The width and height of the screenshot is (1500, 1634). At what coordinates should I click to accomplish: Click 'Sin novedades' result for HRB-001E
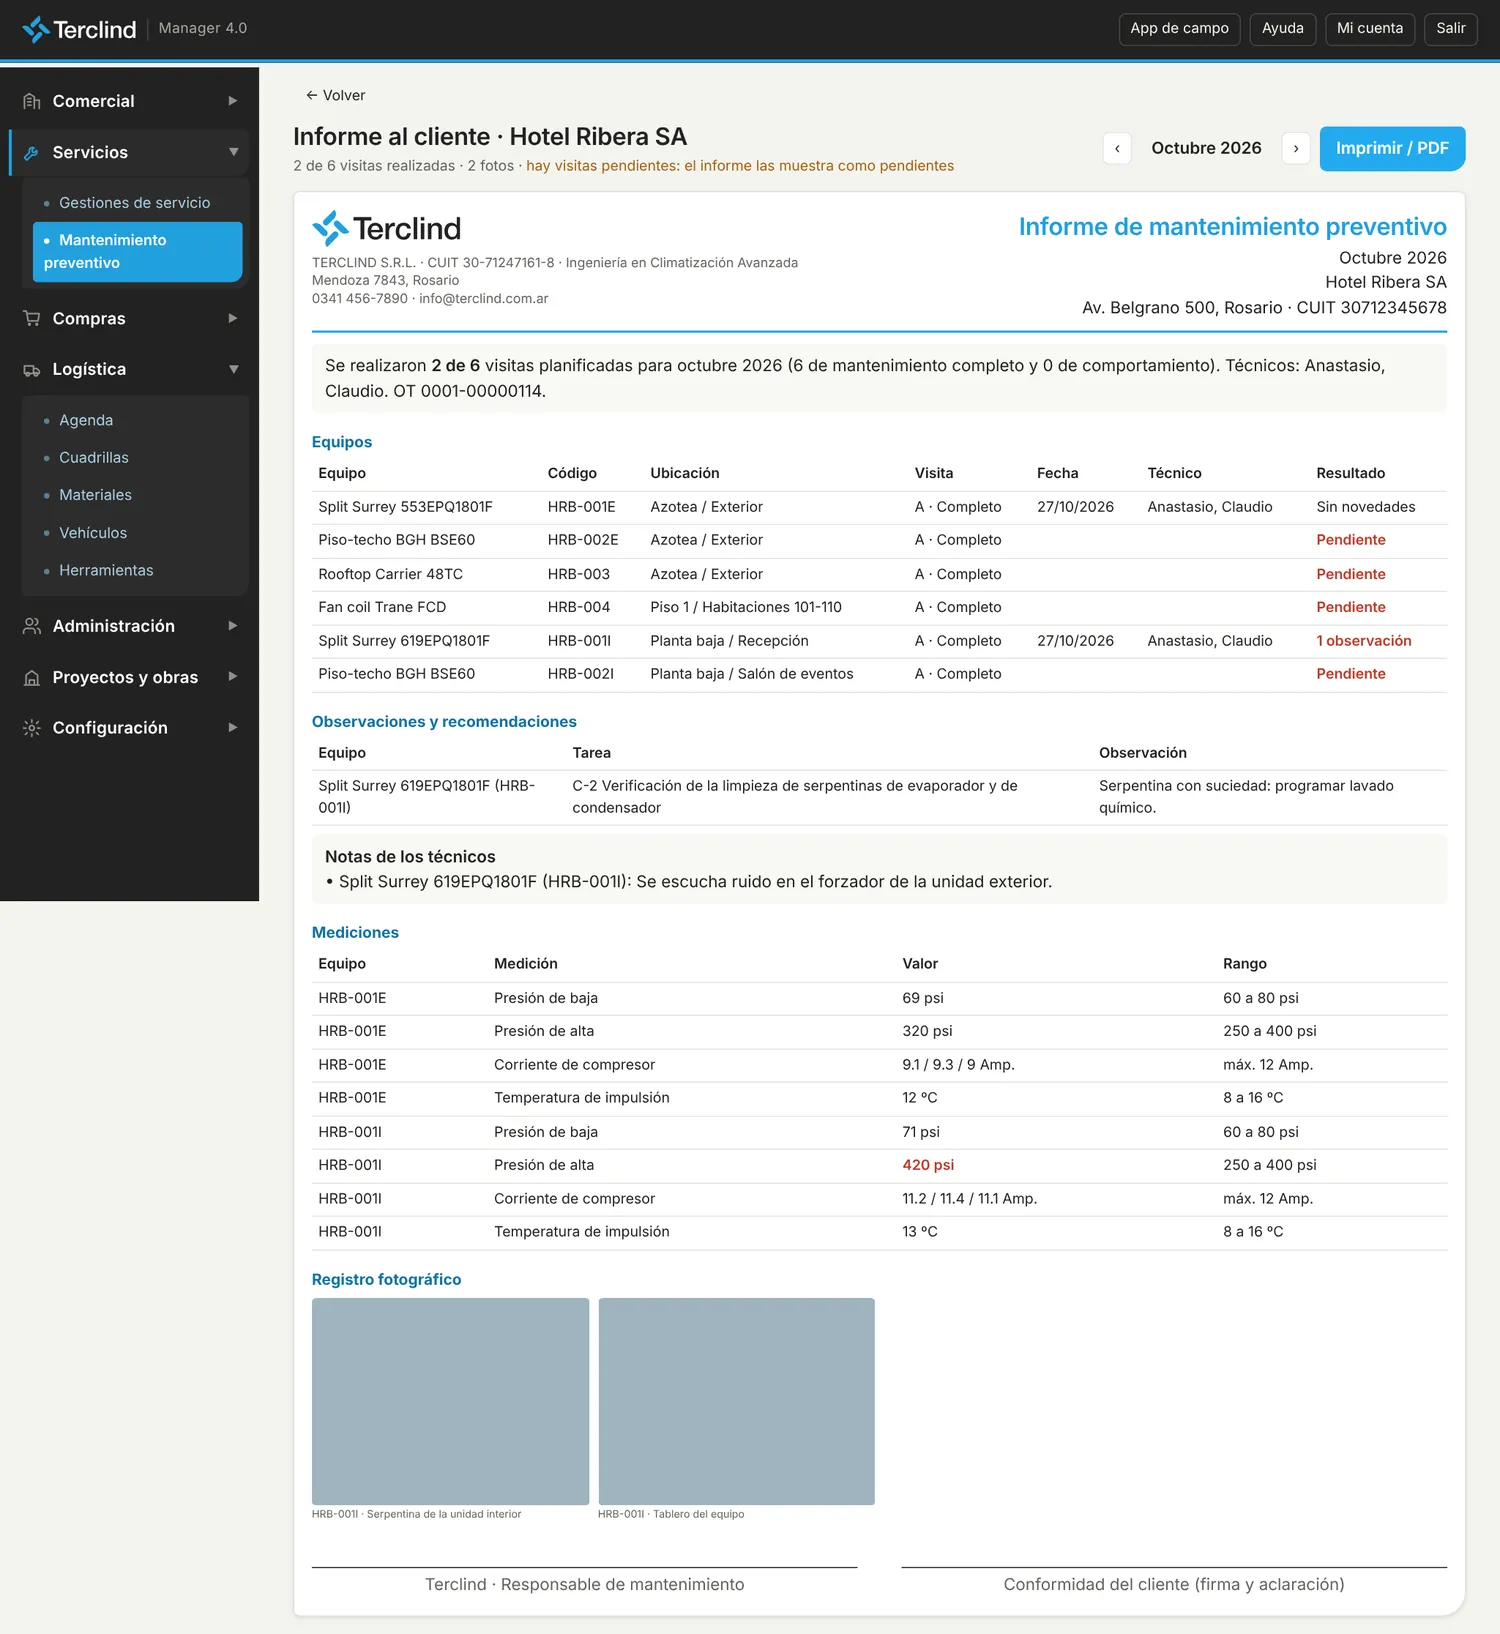click(x=1365, y=507)
